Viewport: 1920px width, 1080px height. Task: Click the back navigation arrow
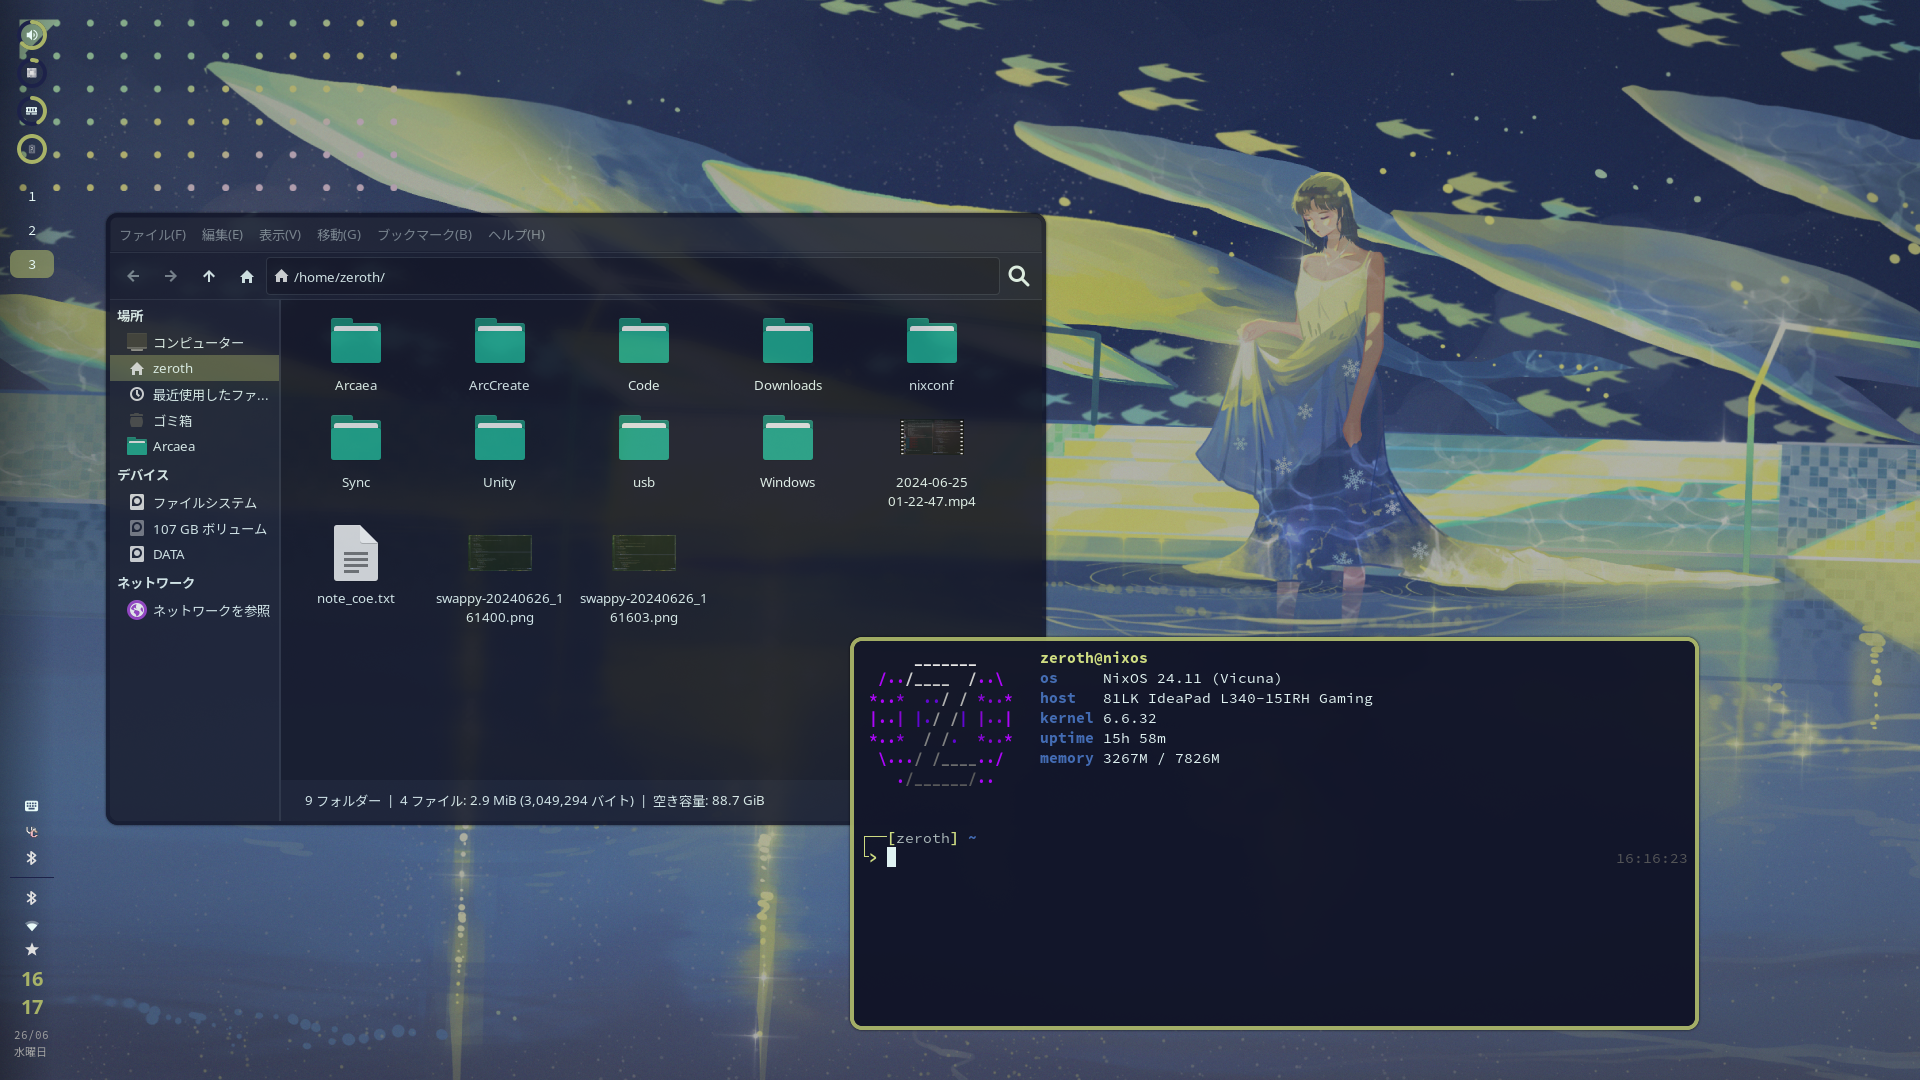pyautogui.click(x=133, y=277)
